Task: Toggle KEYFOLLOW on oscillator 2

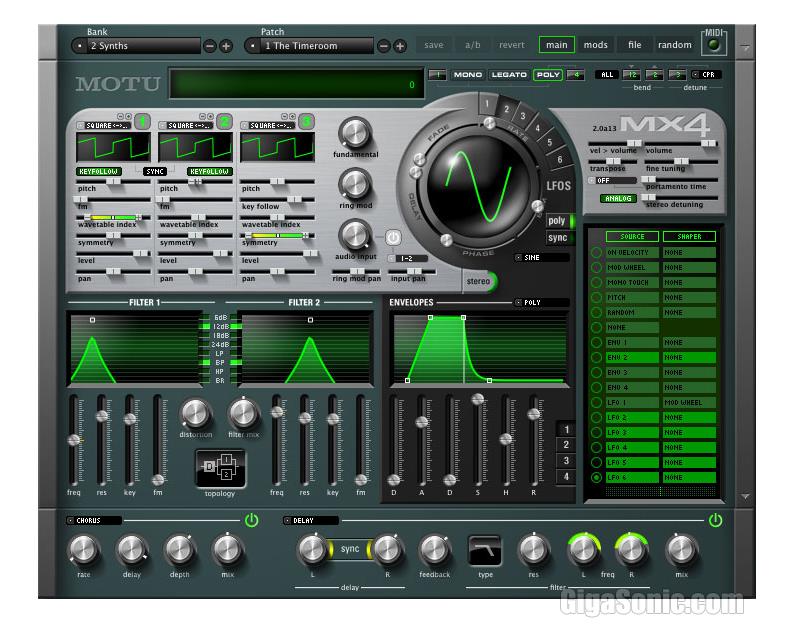Action: click(x=210, y=172)
